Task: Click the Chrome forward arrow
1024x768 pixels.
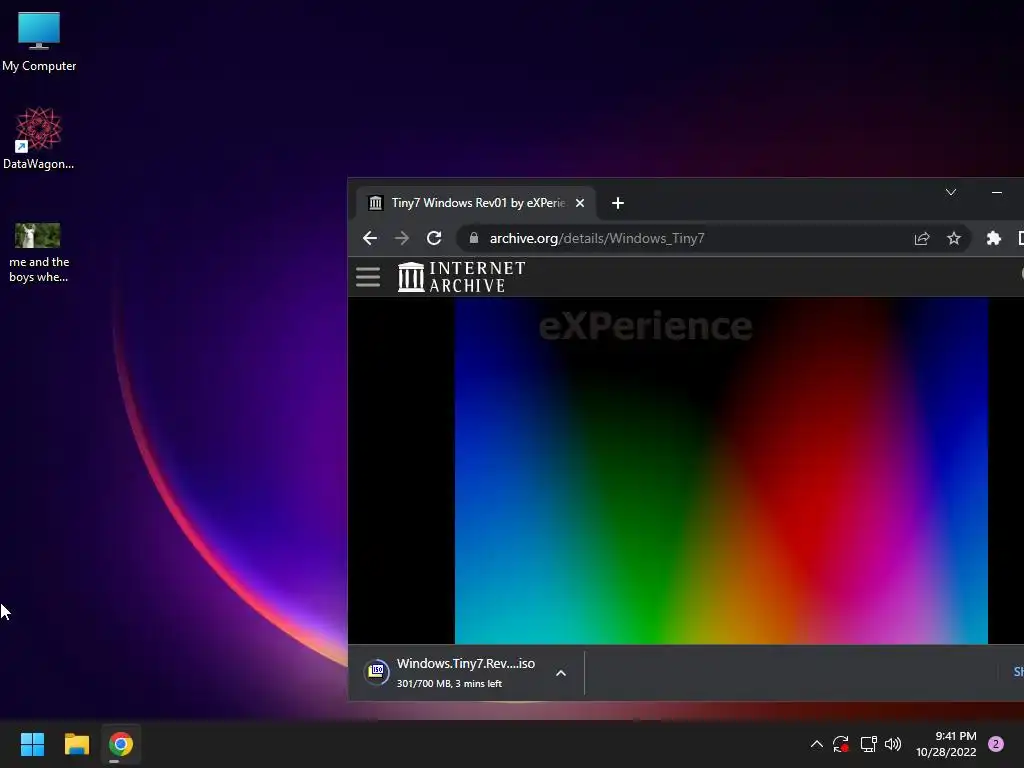Action: click(402, 238)
